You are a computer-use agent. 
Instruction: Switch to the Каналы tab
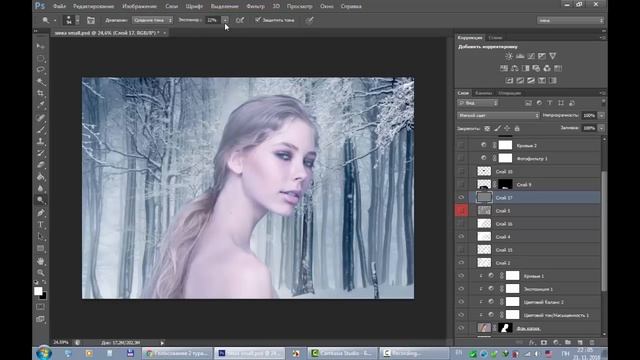click(x=484, y=93)
